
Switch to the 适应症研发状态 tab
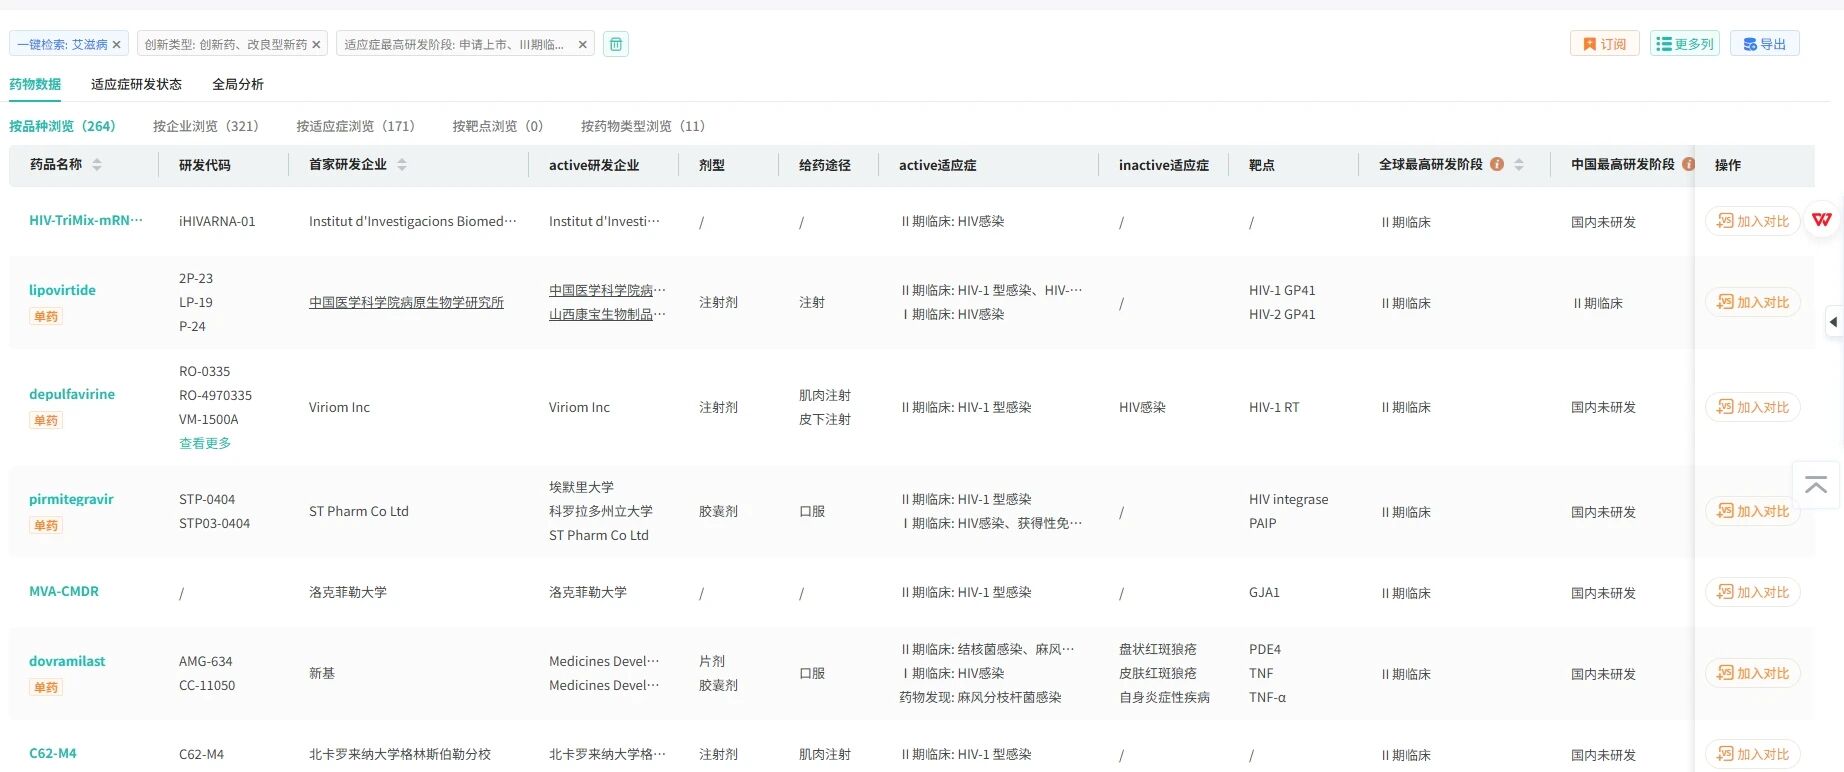(x=136, y=84)
